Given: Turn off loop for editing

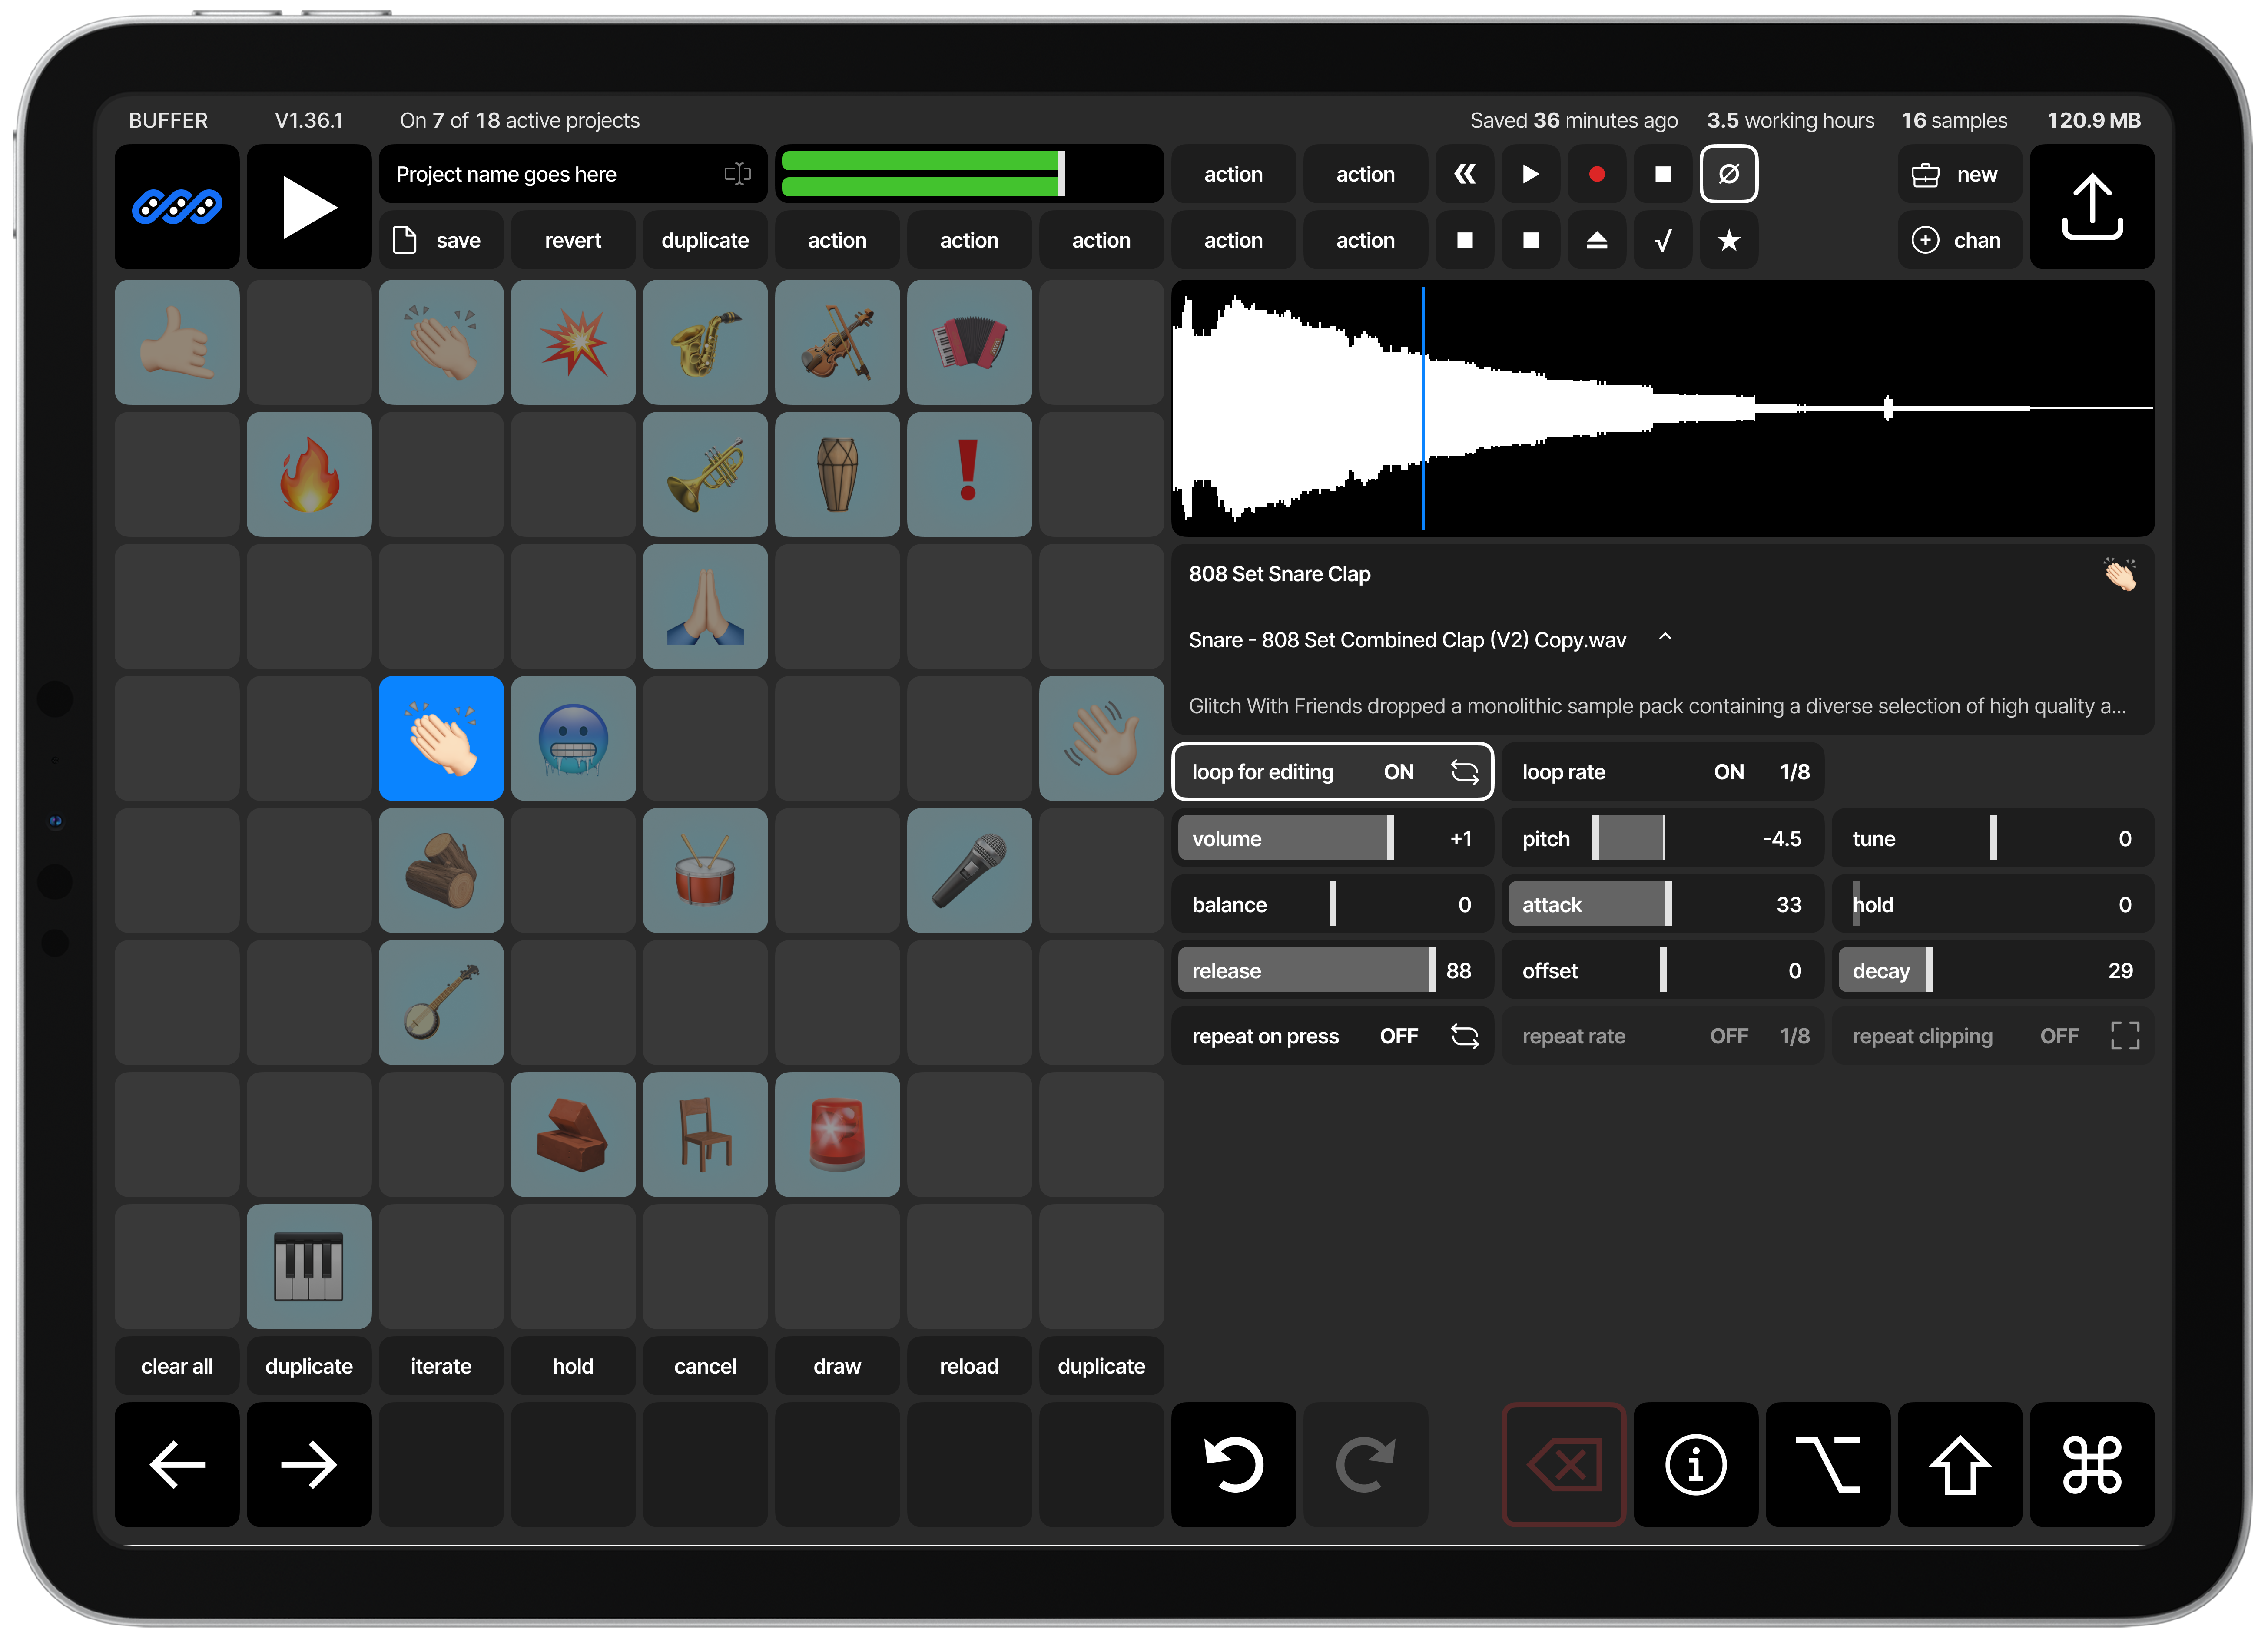Looking at the screenshot, I should (1333, 771).
